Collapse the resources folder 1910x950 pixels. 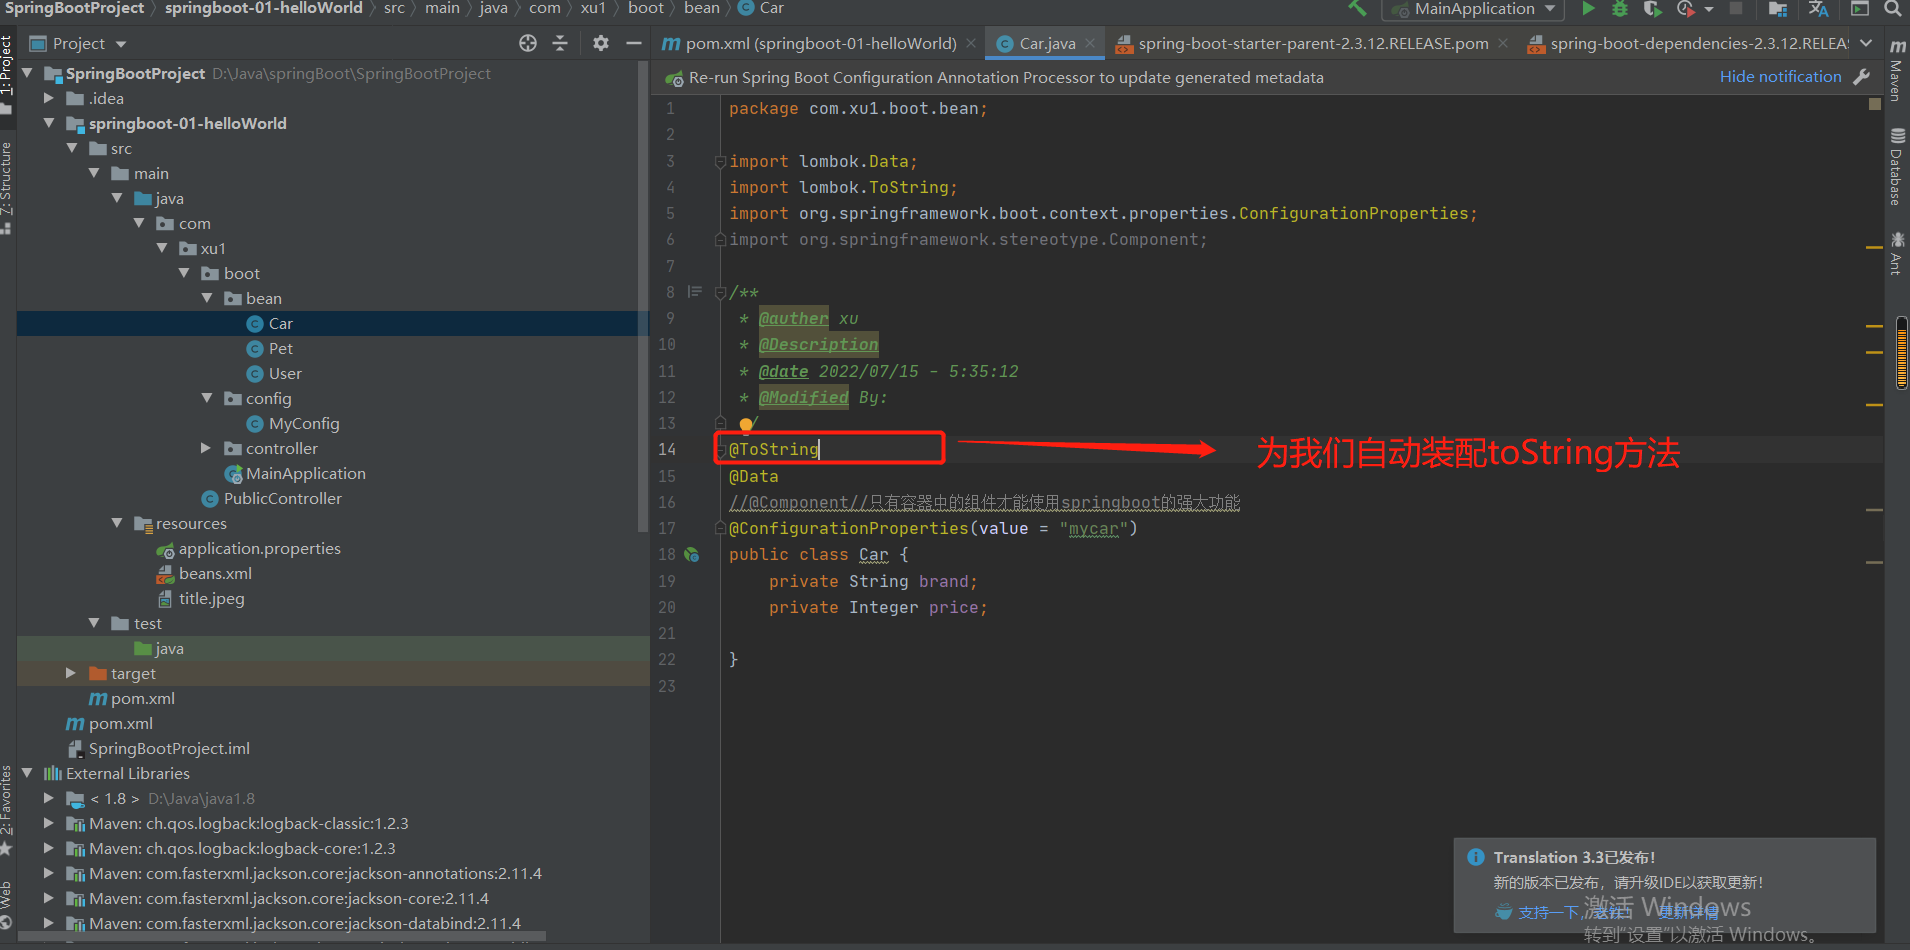coord(117,523)
